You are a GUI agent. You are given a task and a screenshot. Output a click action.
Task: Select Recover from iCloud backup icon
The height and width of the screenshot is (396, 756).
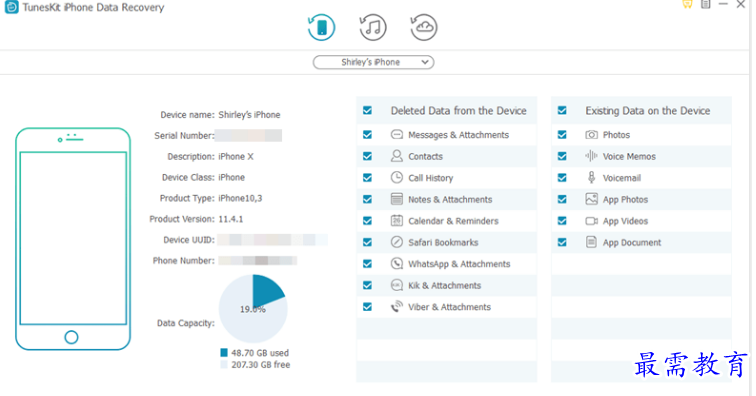[x=424, y=27]
